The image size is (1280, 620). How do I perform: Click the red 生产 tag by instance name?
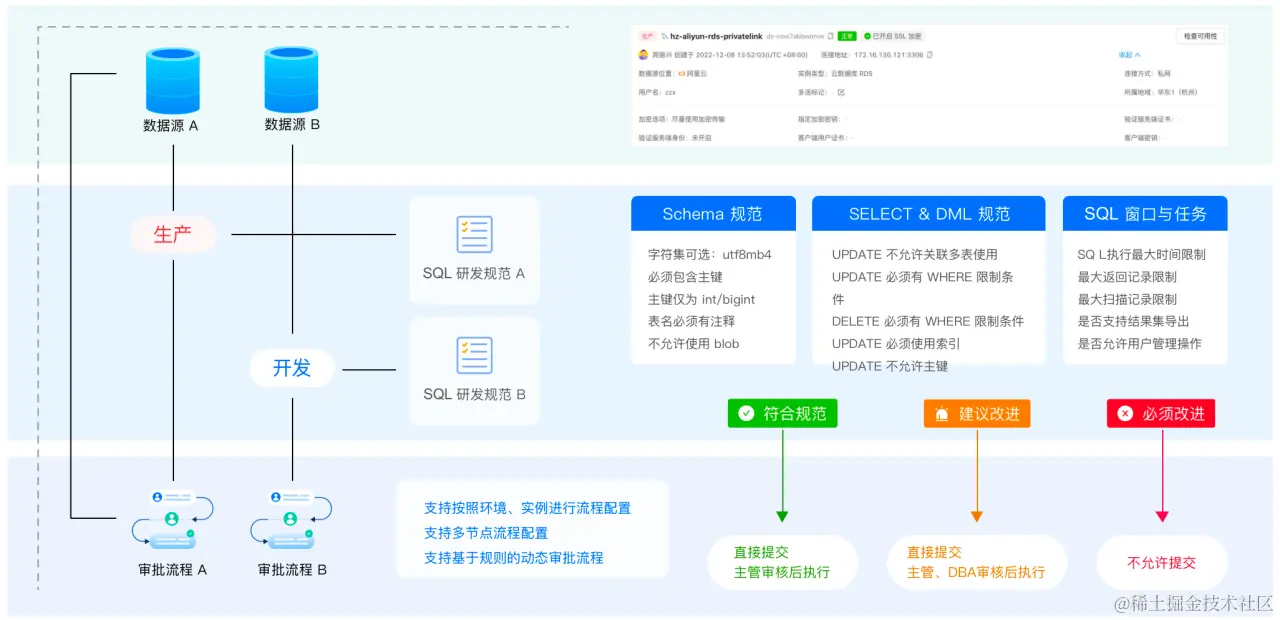pos(646,36)
